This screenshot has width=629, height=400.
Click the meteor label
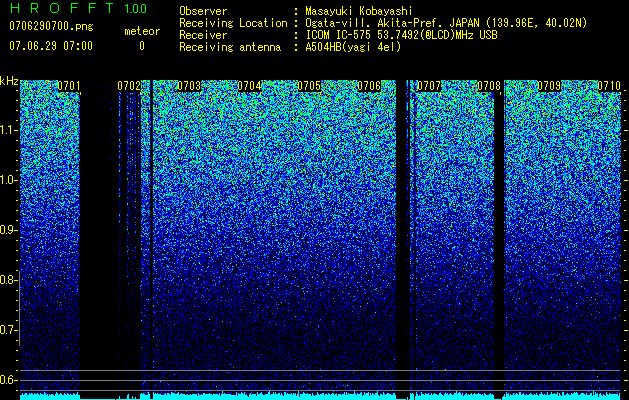[142, 31]
